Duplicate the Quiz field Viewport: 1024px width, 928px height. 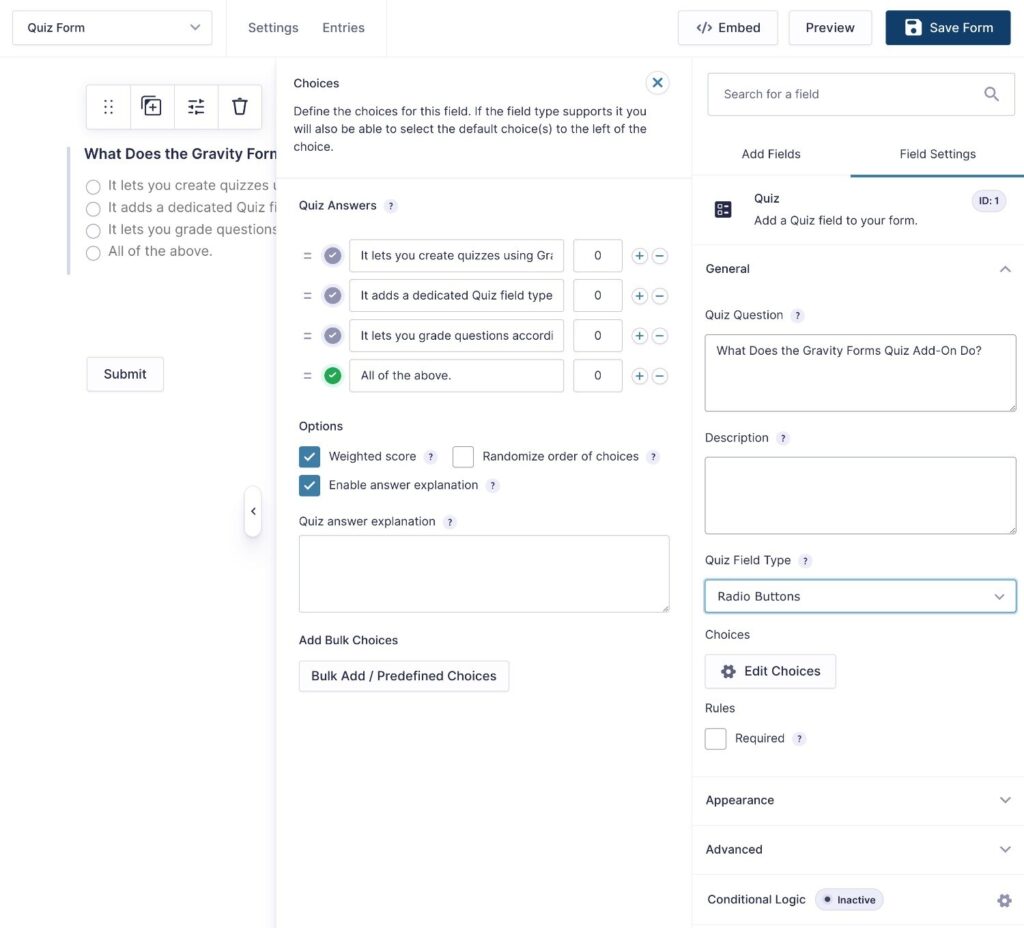[152, 106]
